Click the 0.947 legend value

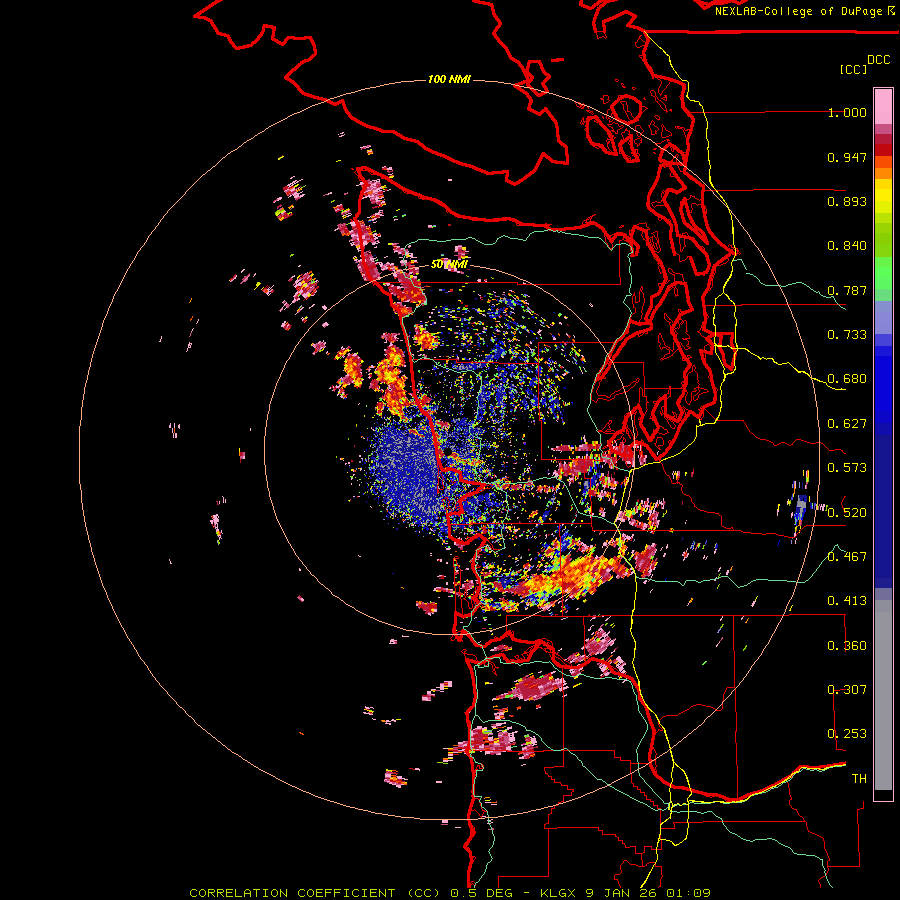(847, 157)
